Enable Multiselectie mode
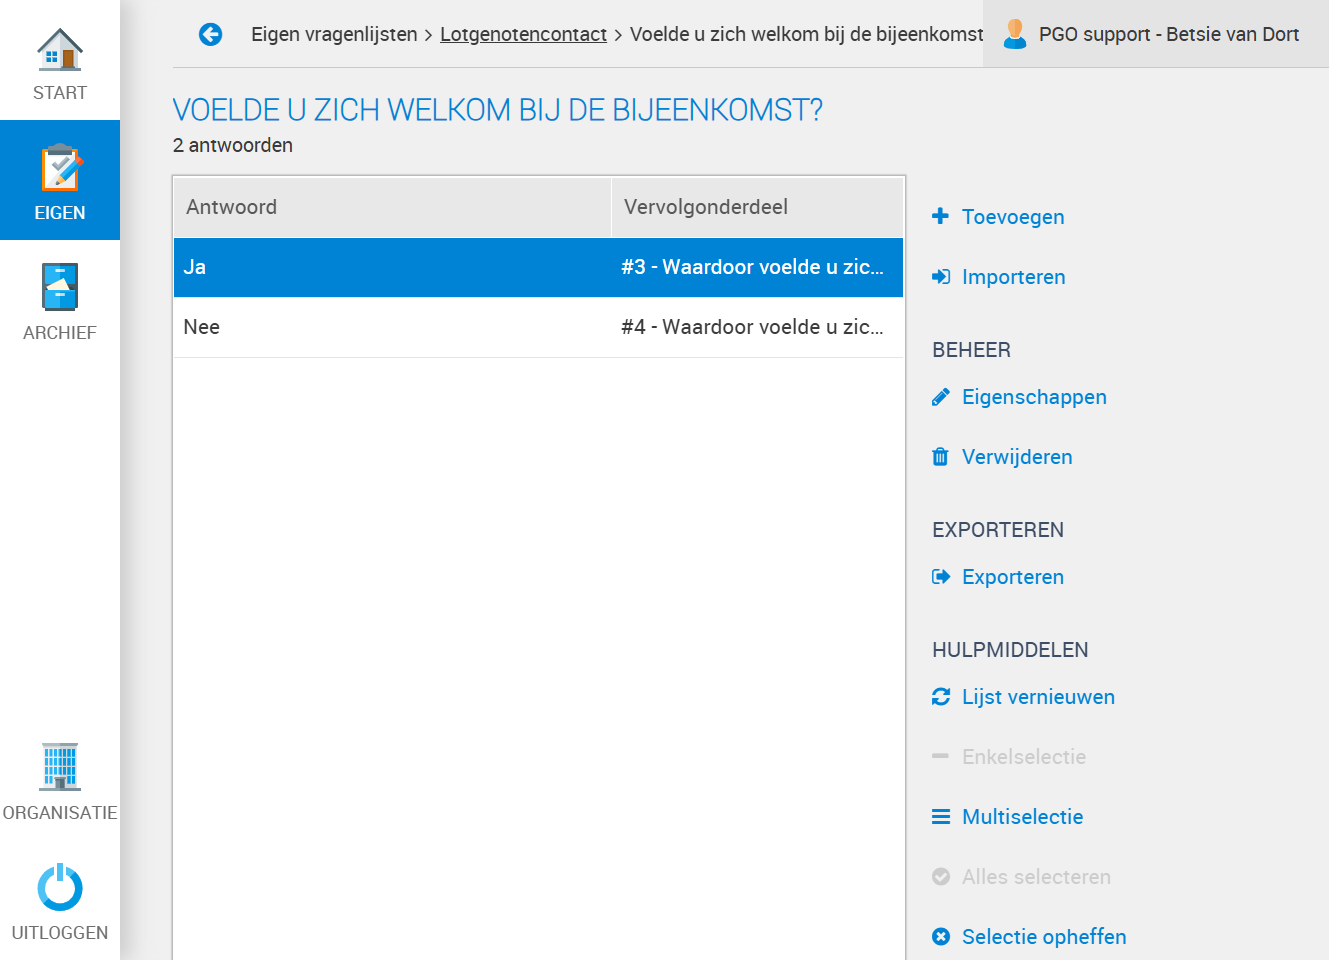 click(x=1022, y=817)
